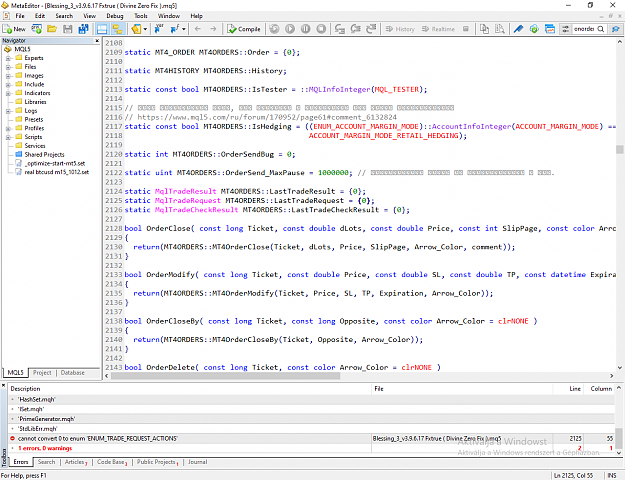Click the list variables 'var' icon
This screenshot has width=625, height=480.
pos(159,29)
